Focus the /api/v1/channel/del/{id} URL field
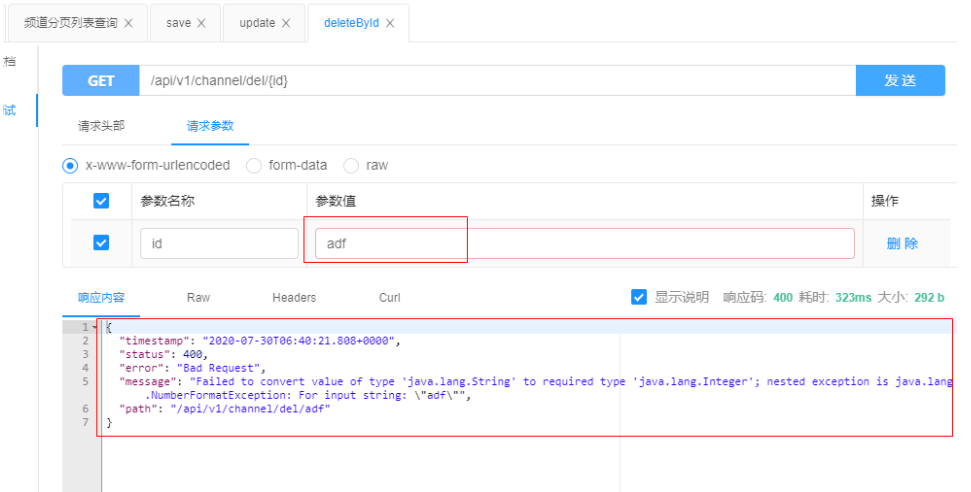 [497, 81]
